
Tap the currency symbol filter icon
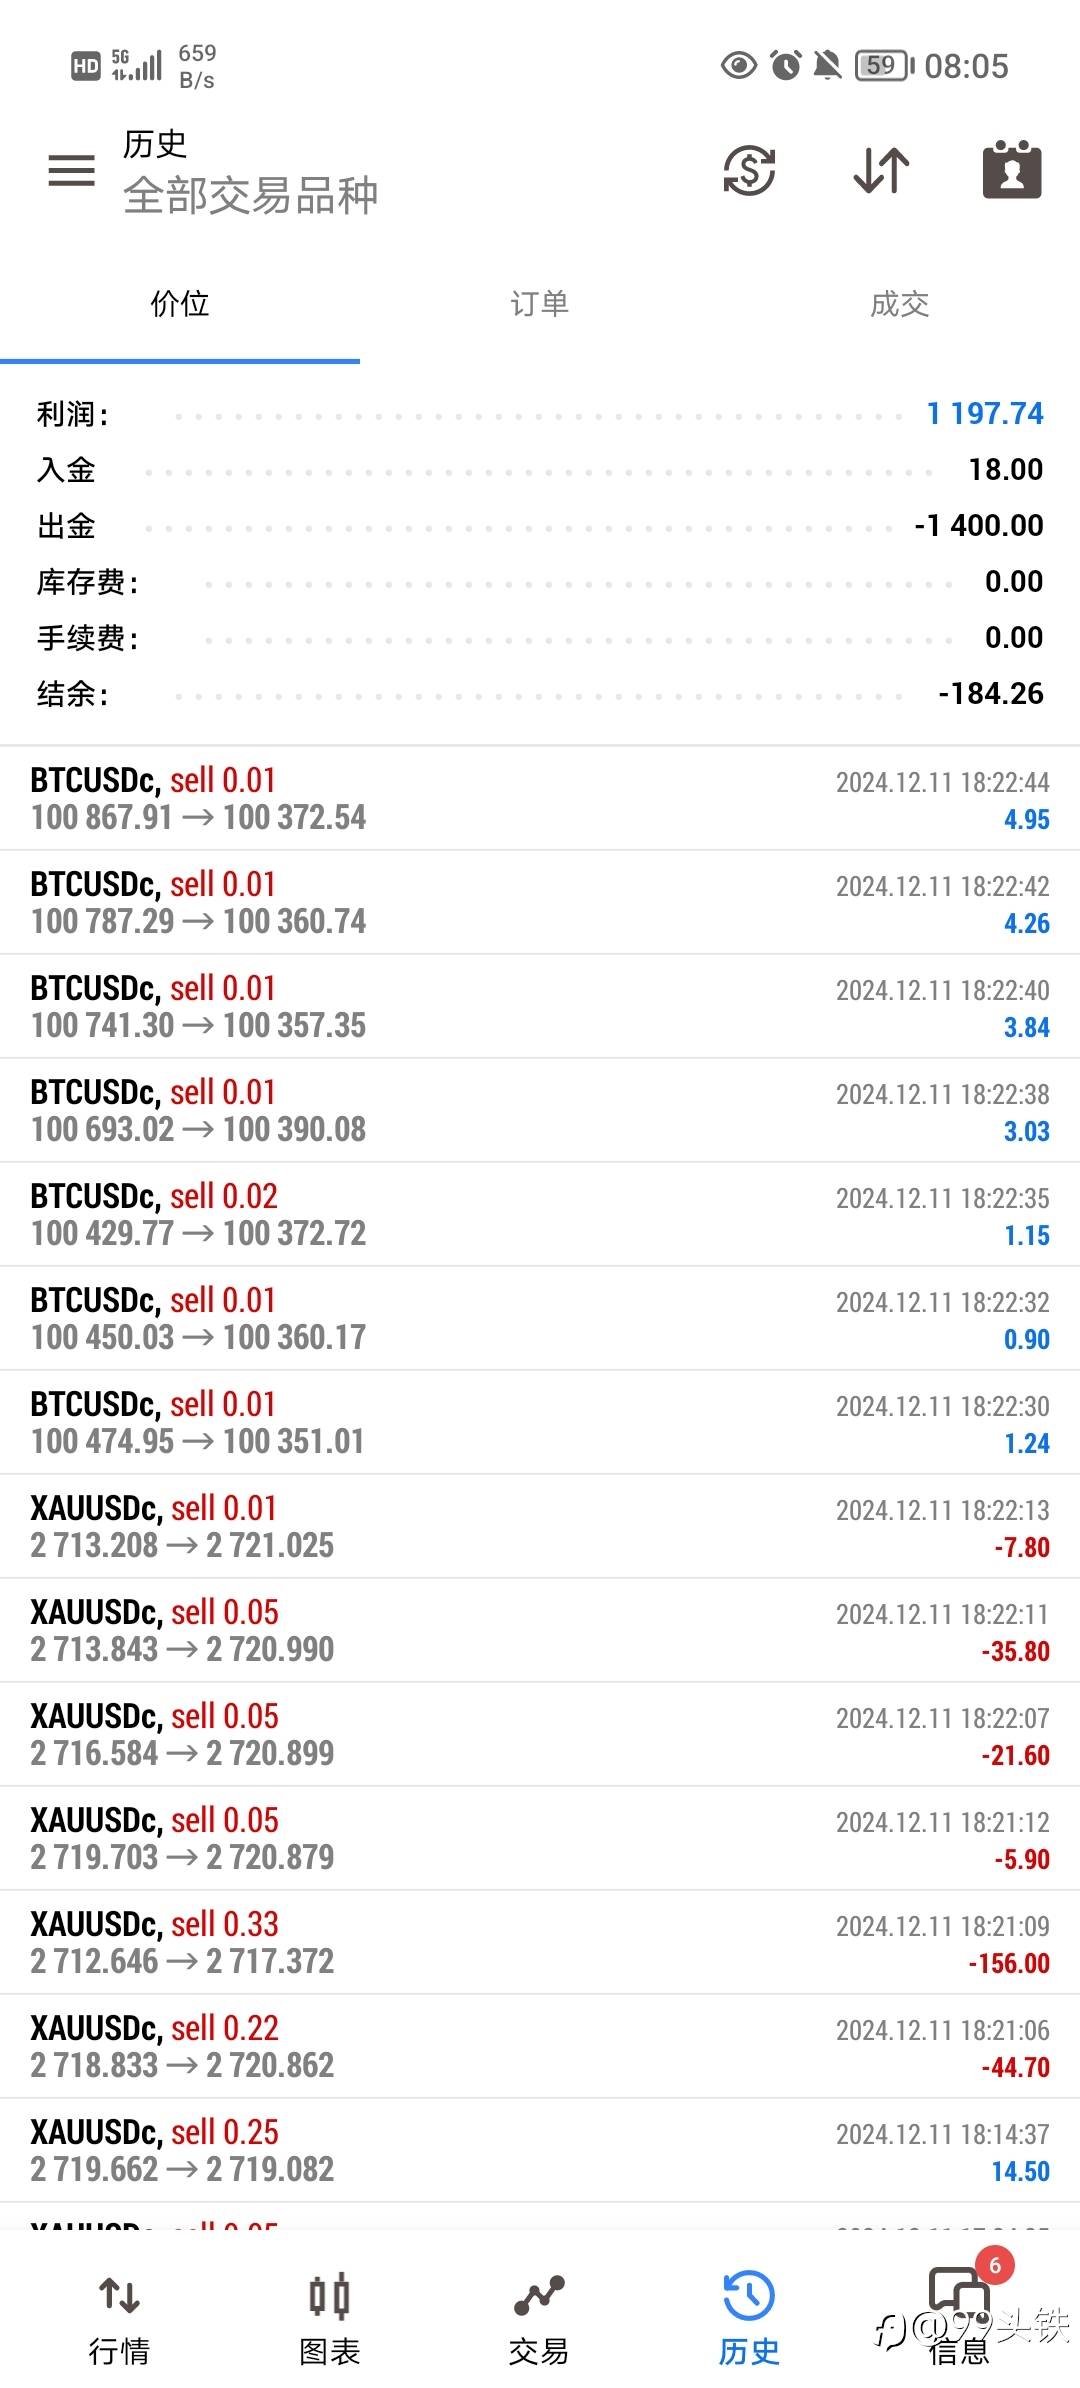[749, 170]
